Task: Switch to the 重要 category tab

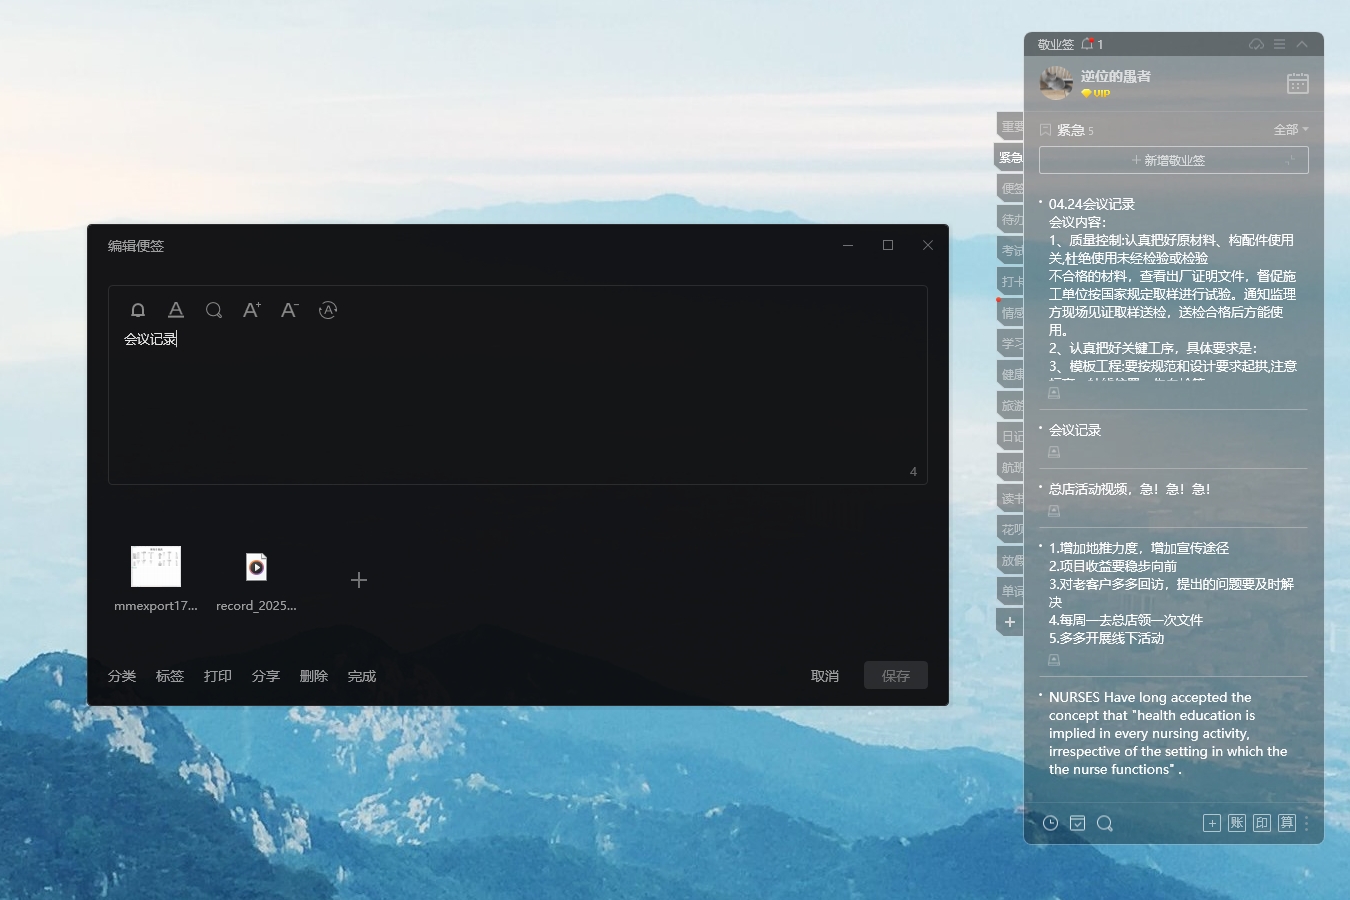Action: click(1011, 126)
